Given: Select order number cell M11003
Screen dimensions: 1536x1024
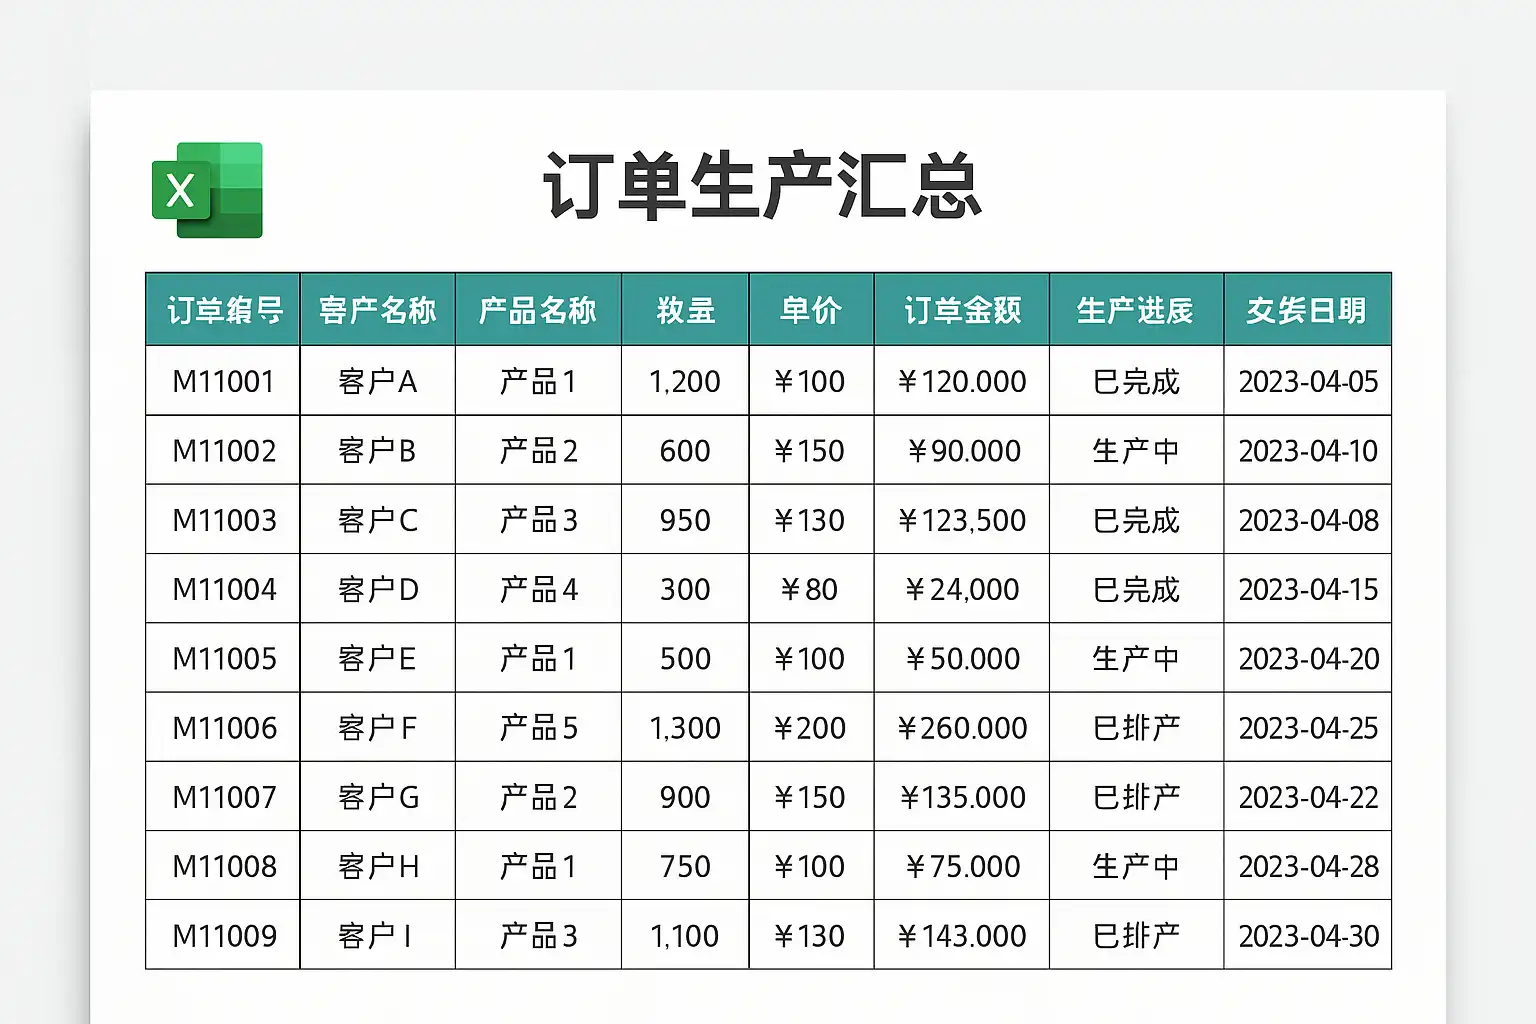Looking at the screenshot, I should point(223,520).
